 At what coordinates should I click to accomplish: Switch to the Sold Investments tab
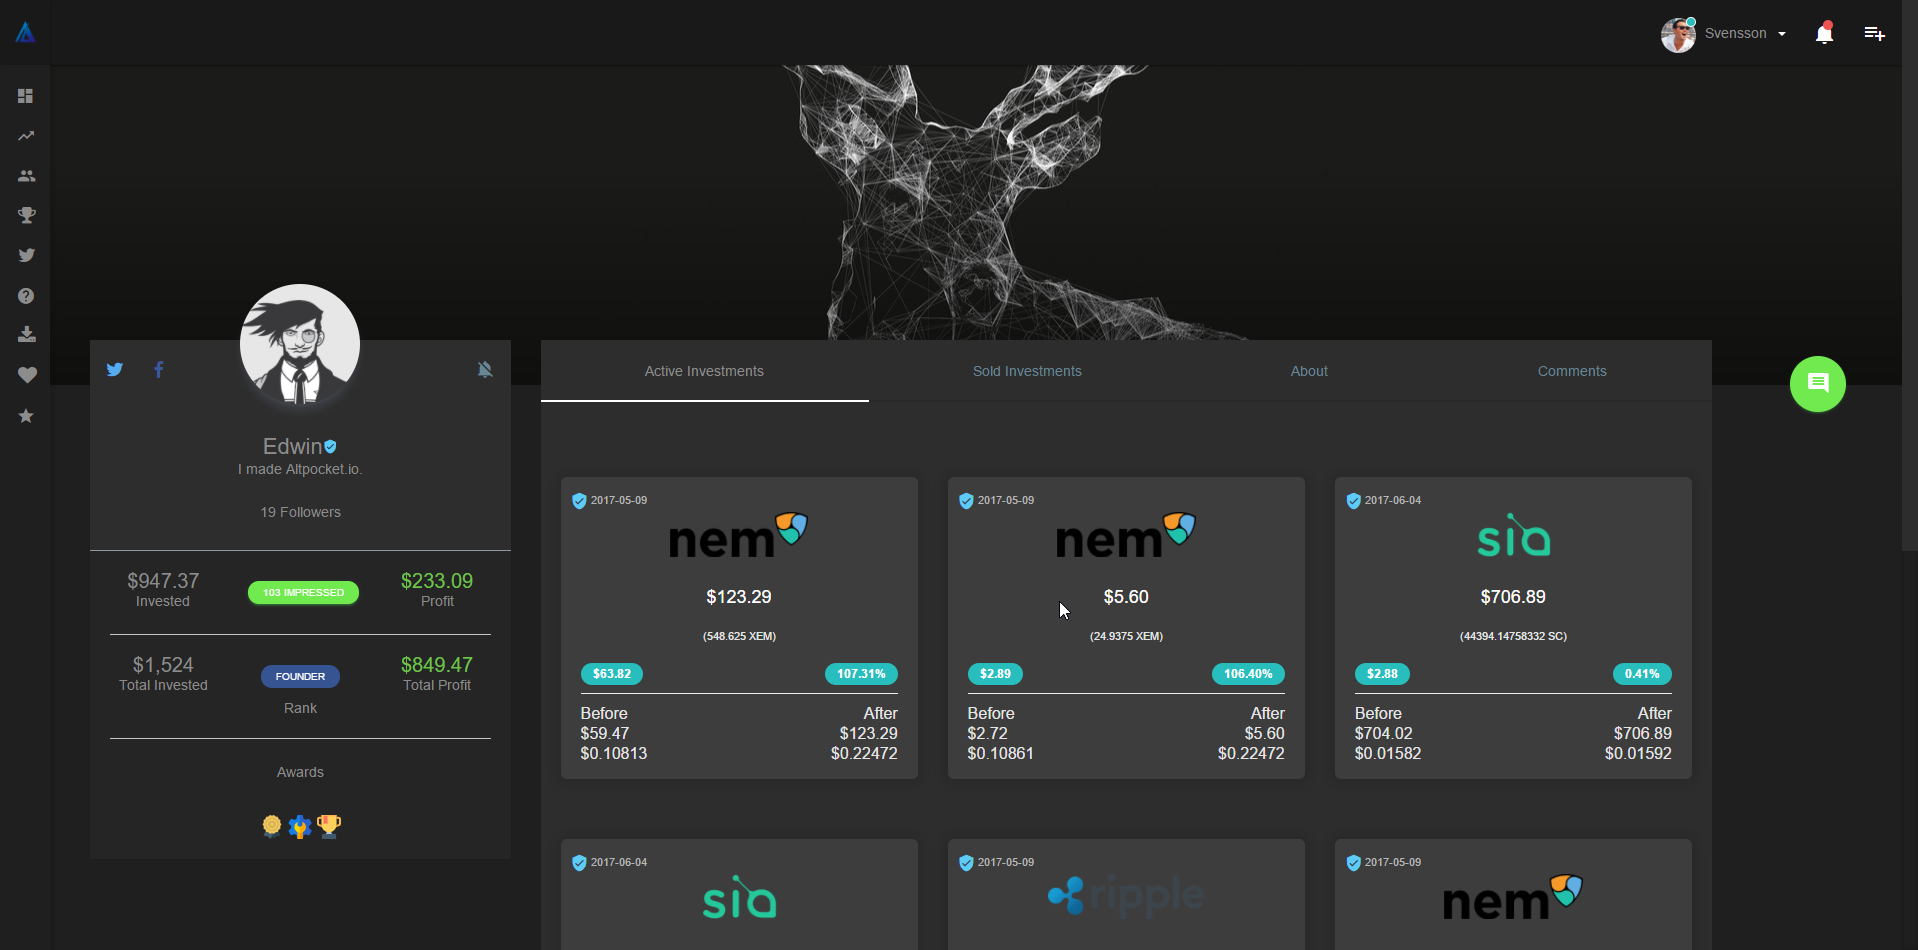pos(1027,371)
